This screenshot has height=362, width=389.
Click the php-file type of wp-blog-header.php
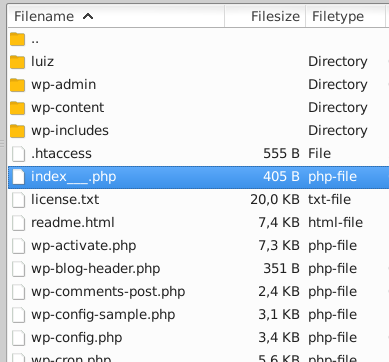pos(332,269)
